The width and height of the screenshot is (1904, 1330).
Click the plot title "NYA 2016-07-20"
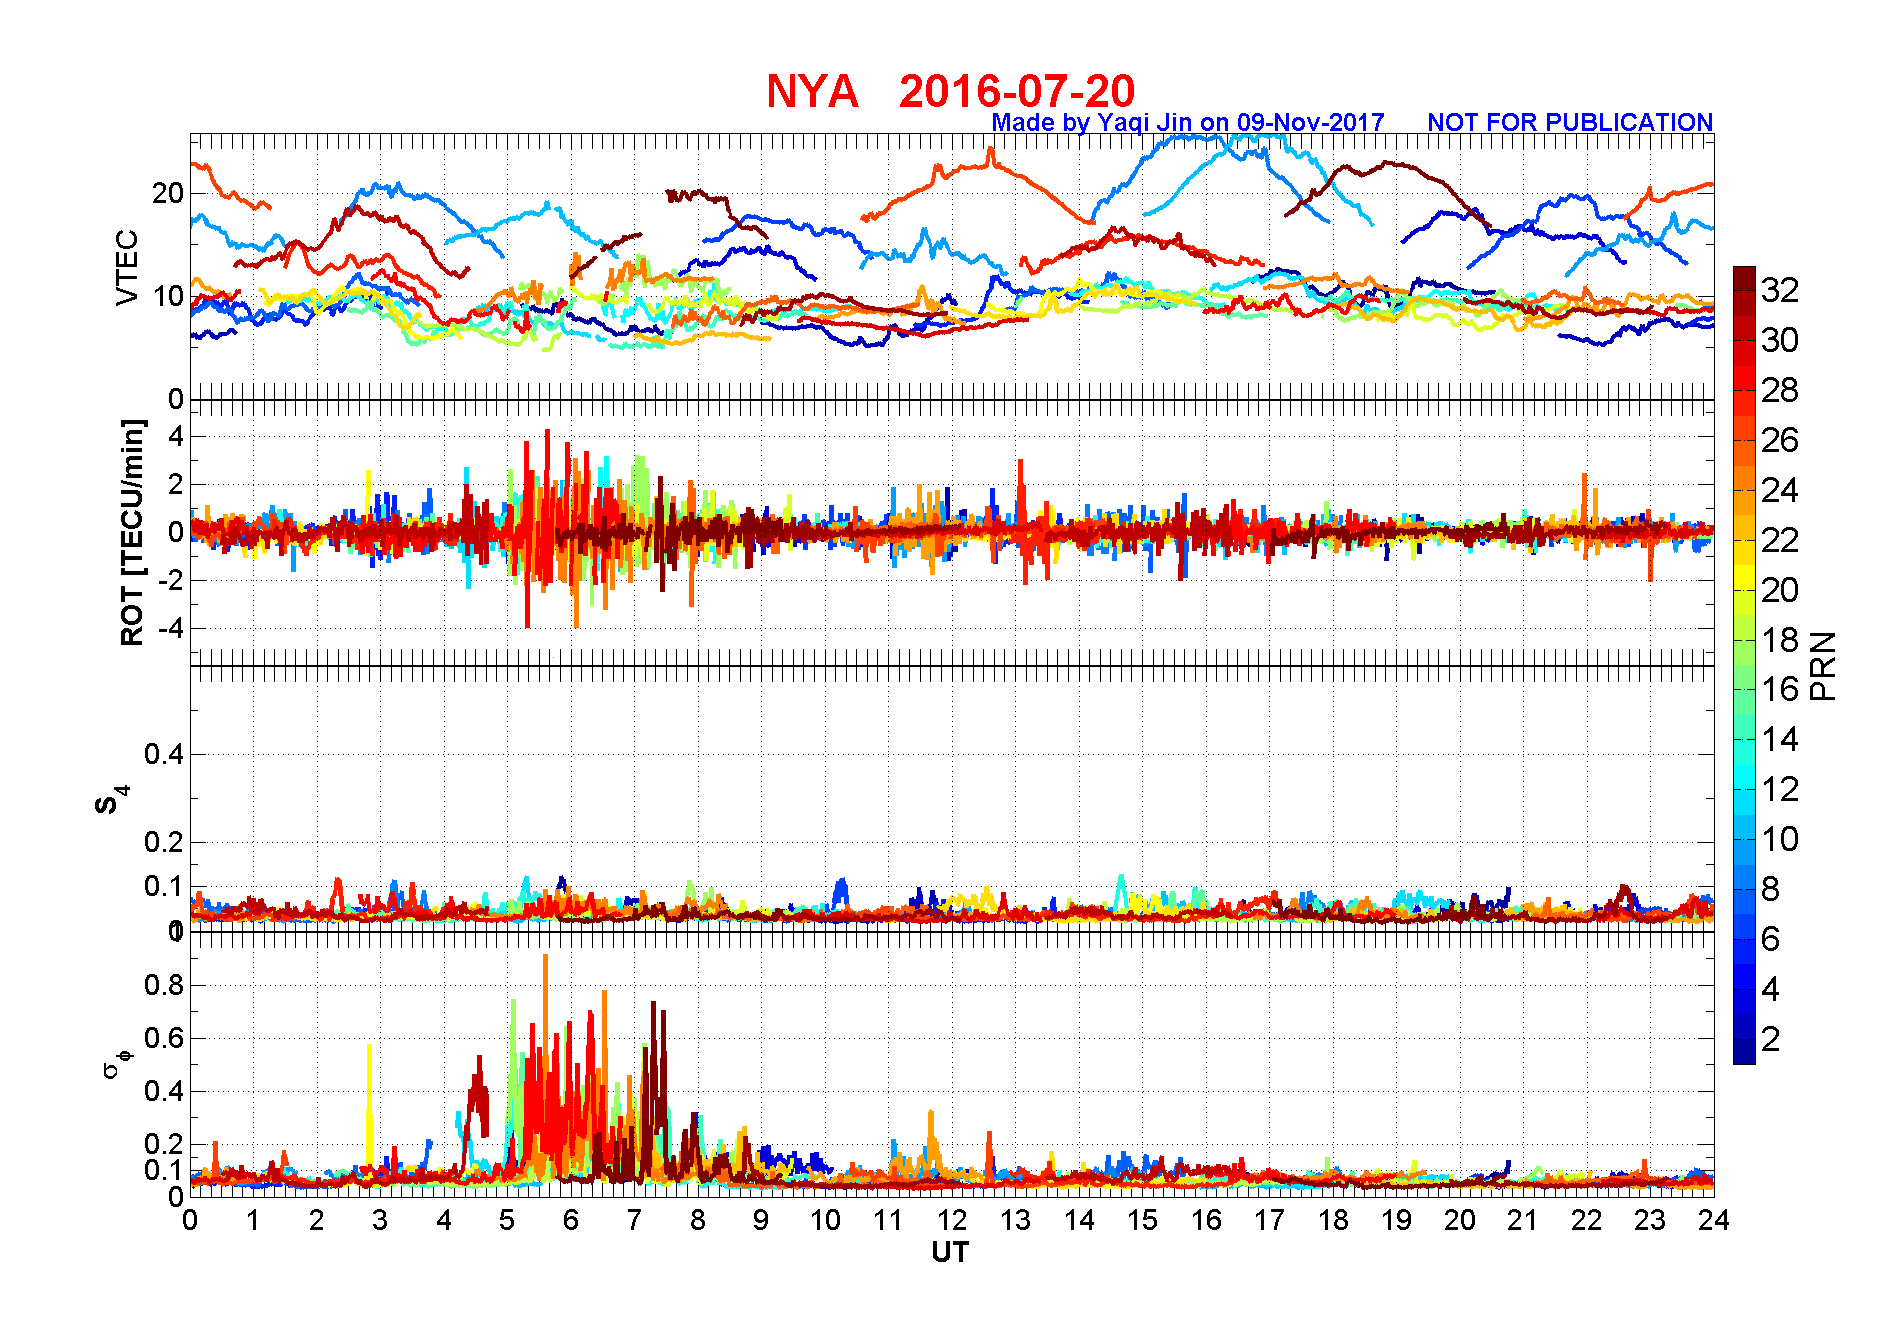pyautogui.click(x=950, y=91)
